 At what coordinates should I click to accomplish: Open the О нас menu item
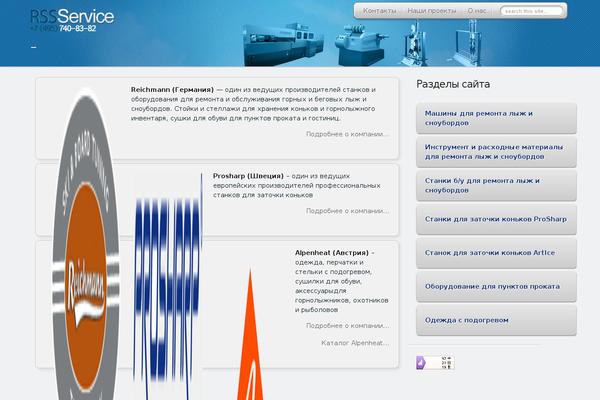pyautogui.click(x=477, y=11)
